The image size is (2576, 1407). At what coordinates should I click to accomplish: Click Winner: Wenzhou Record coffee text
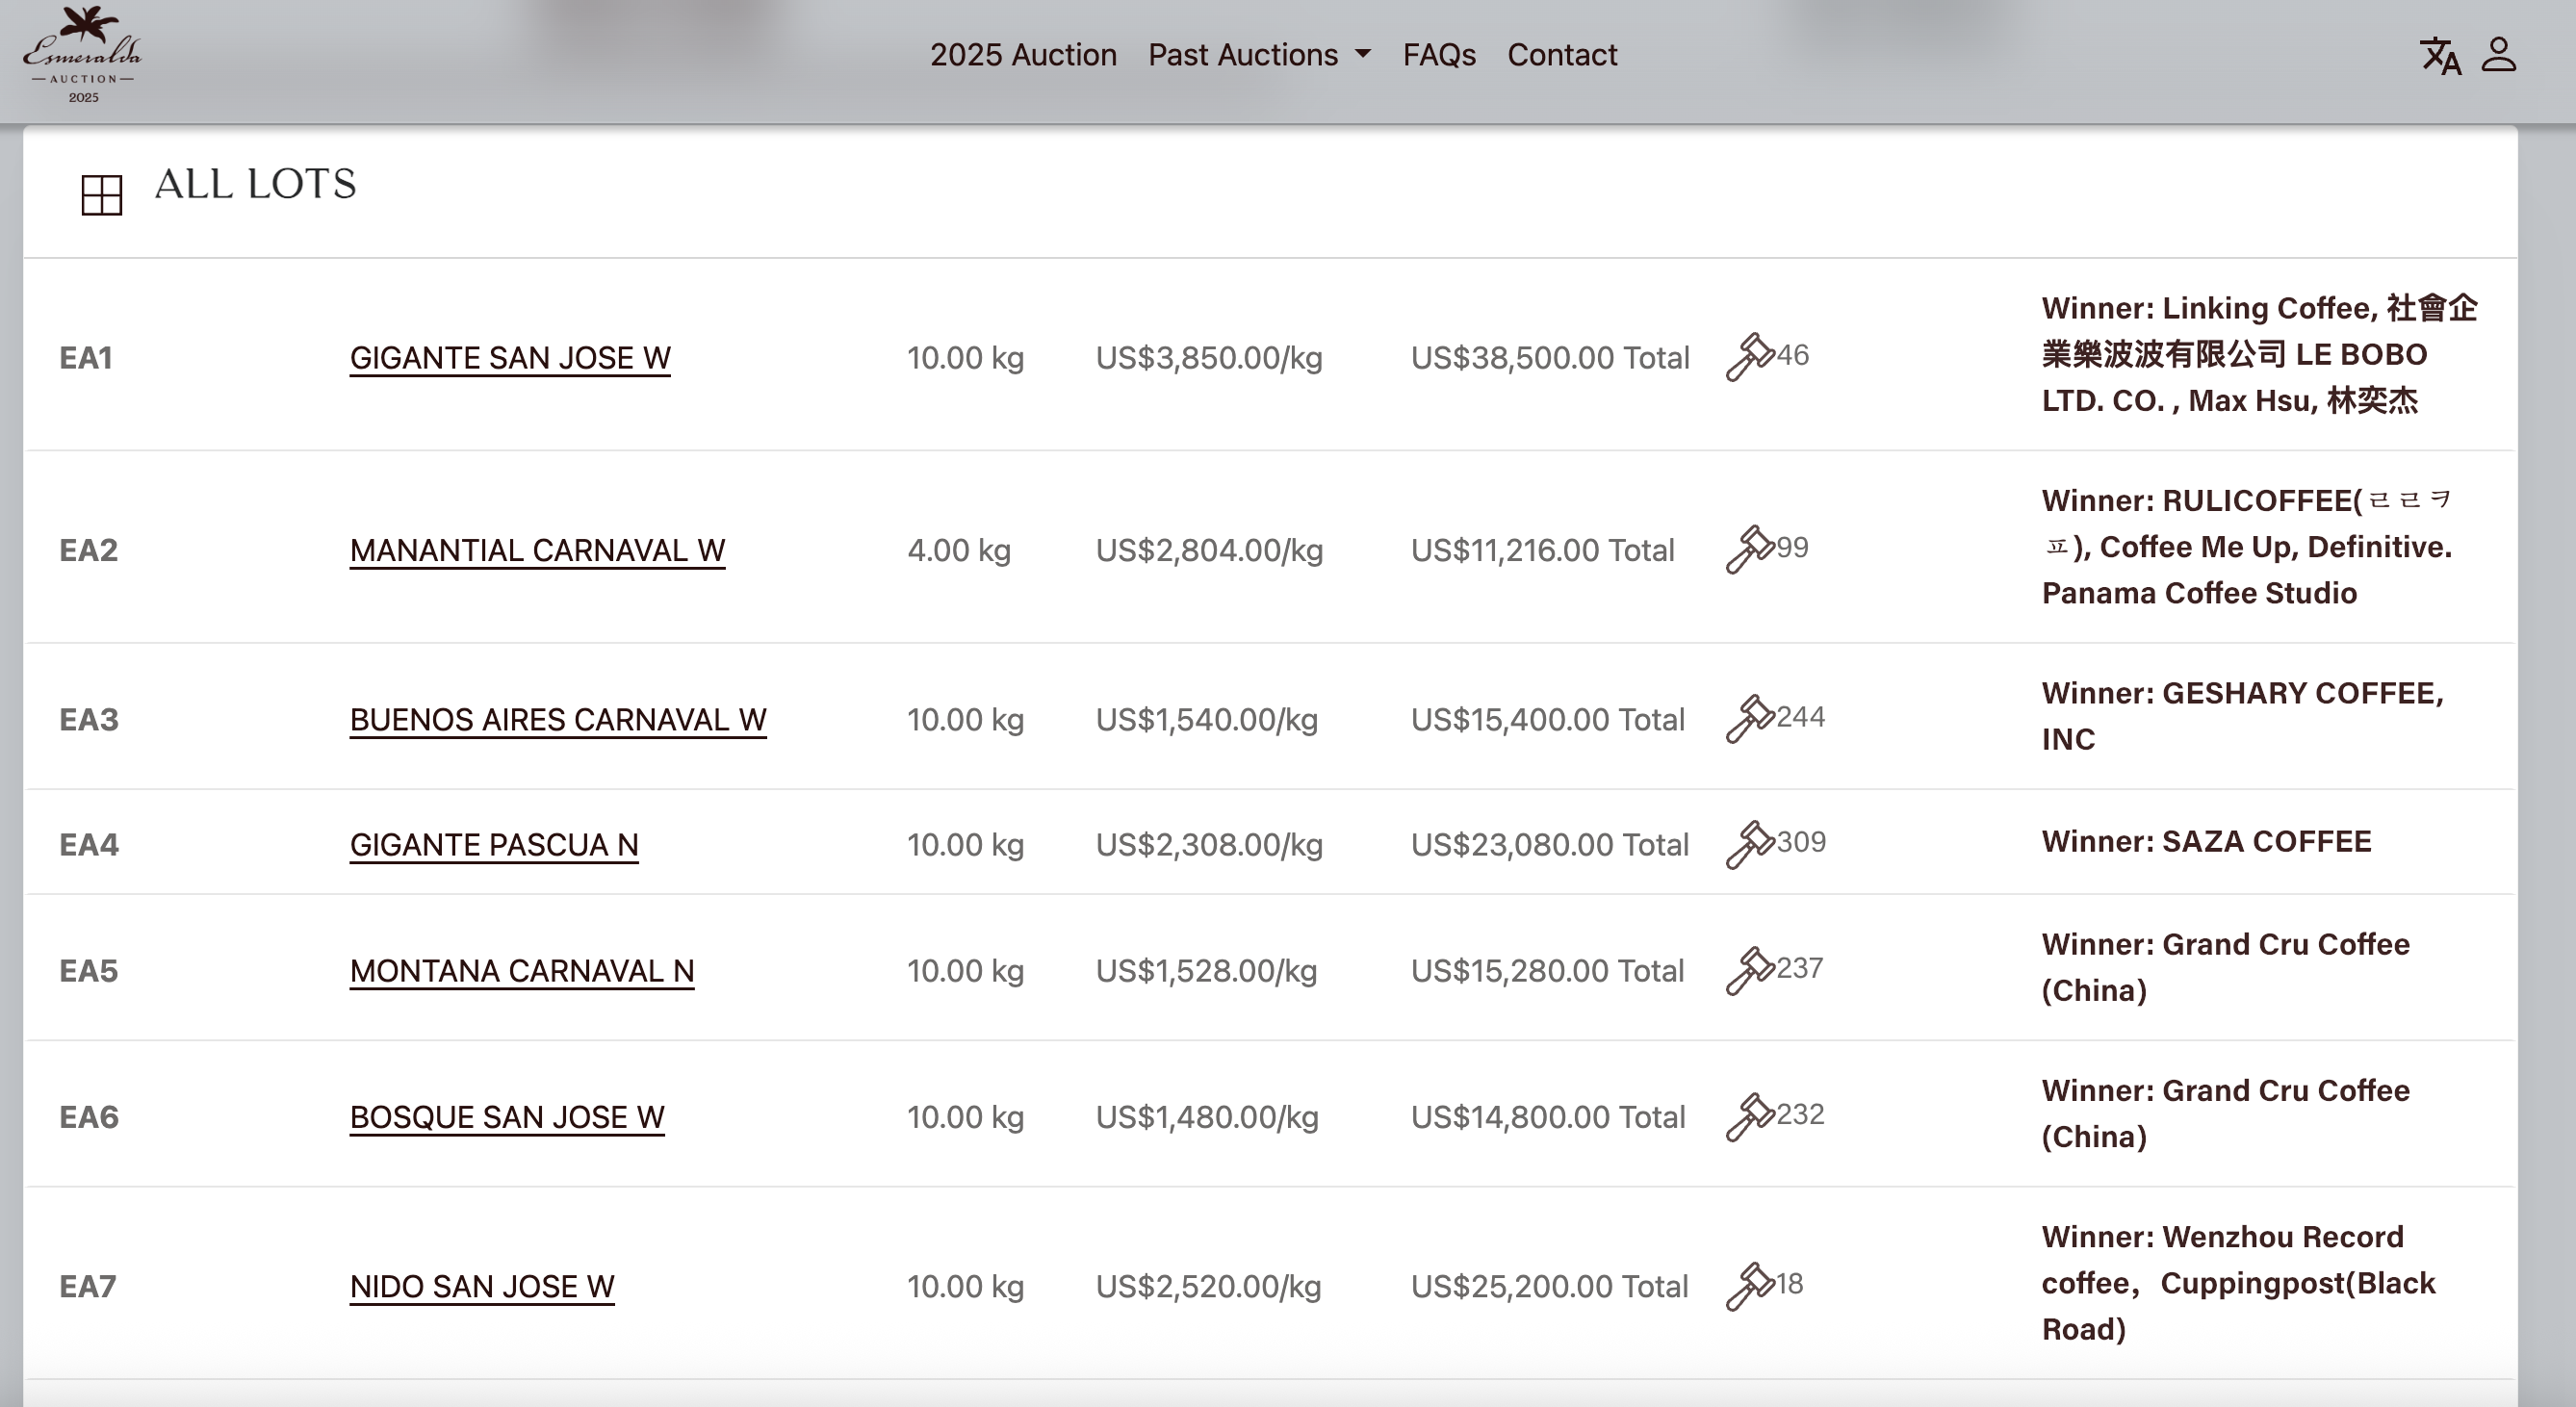[2239, 1283]
